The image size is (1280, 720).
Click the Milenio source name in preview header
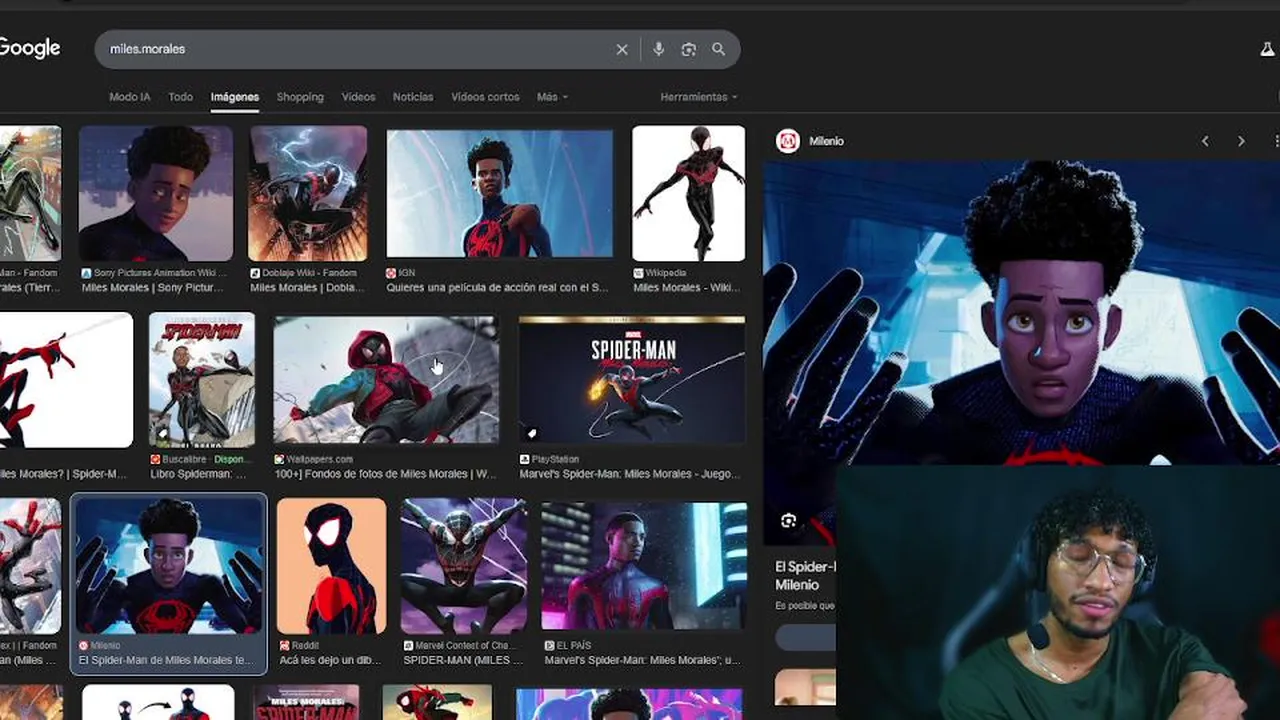coord(826,141)
